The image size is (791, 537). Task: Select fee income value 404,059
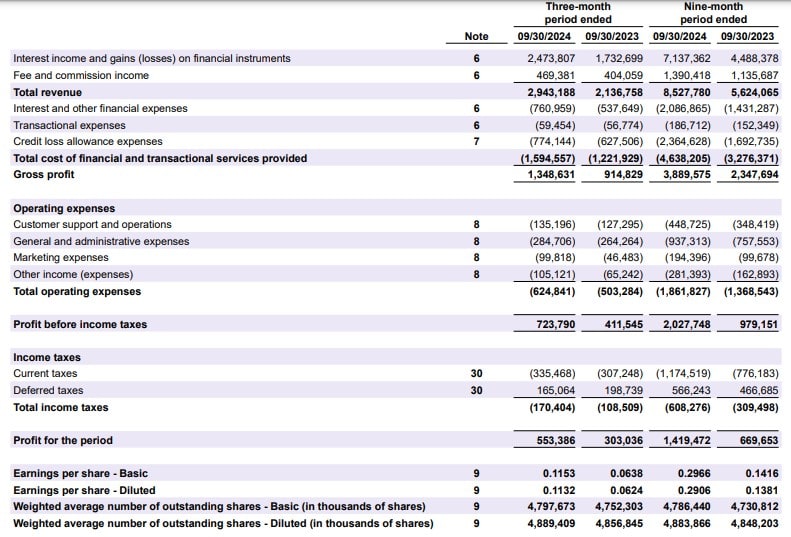click(x=624, y=76)
